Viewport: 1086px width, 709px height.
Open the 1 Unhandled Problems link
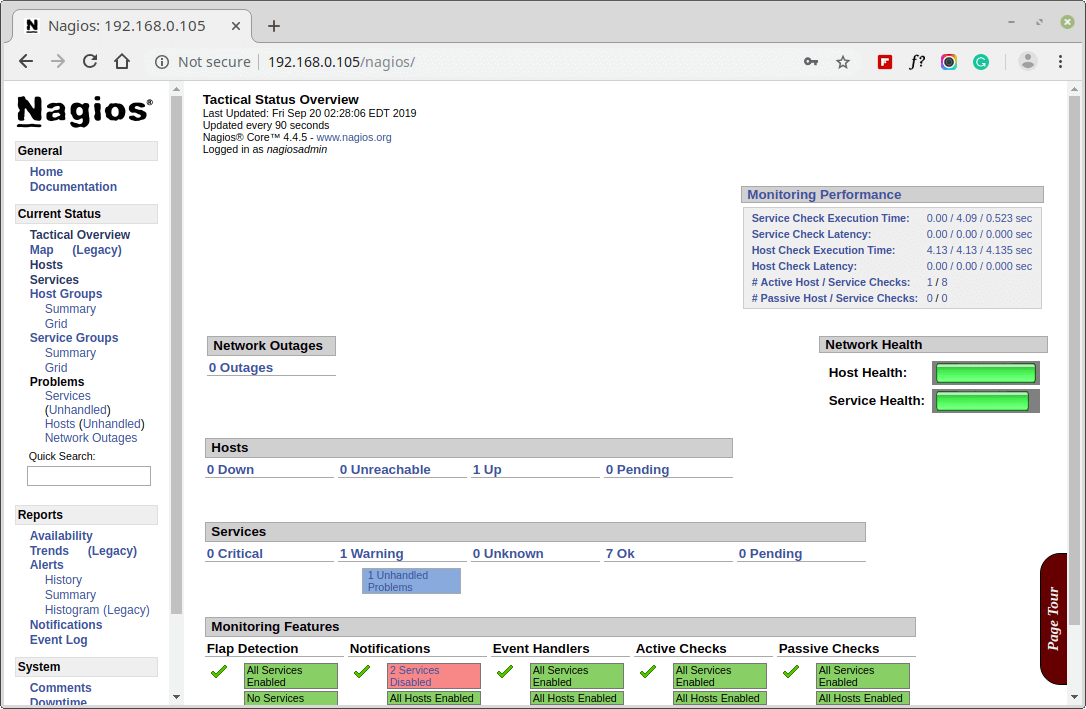[x=411, y=581]
